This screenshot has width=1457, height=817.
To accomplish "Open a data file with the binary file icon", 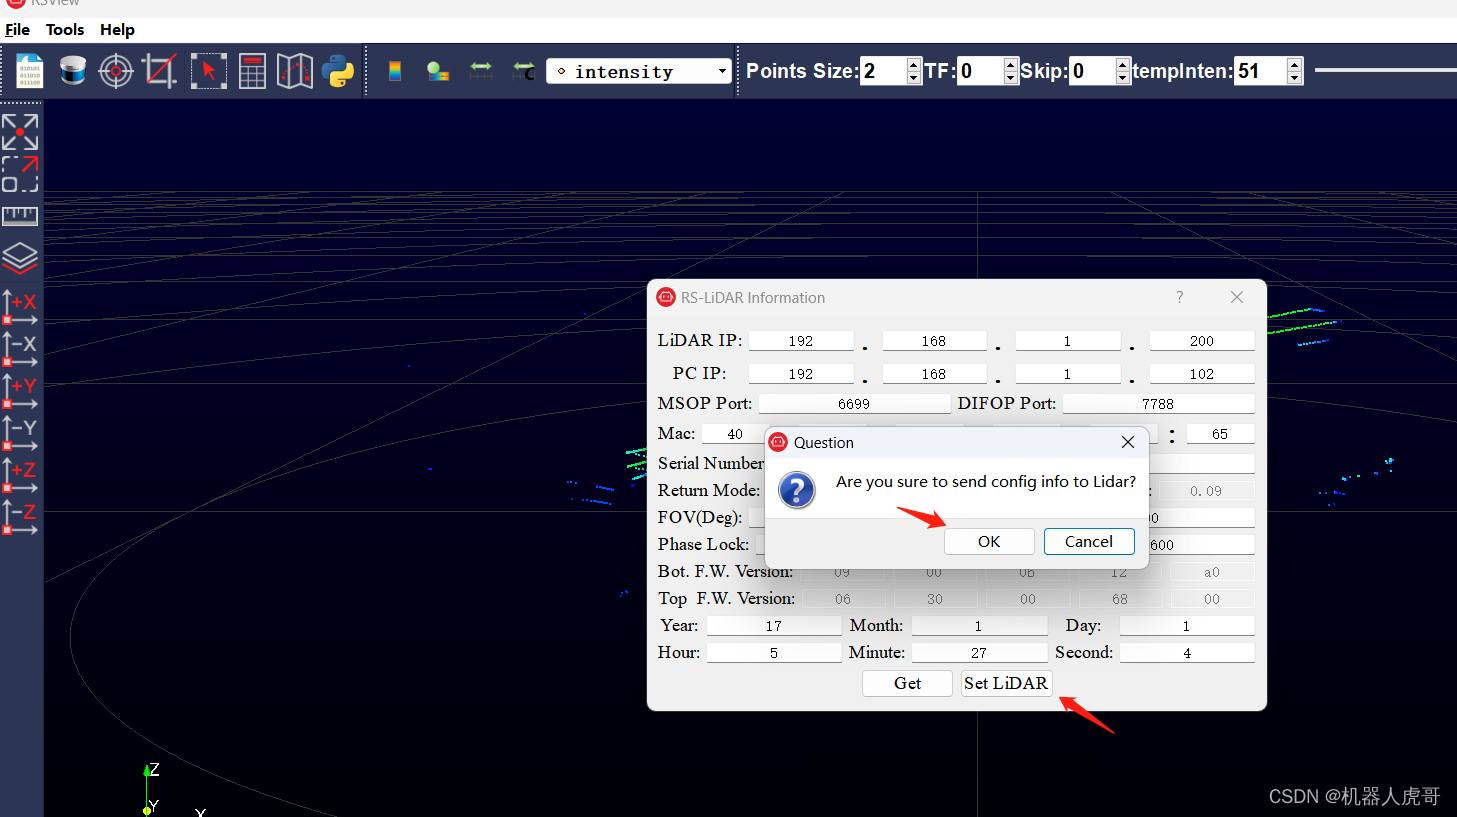I will [x=30, y=71].
